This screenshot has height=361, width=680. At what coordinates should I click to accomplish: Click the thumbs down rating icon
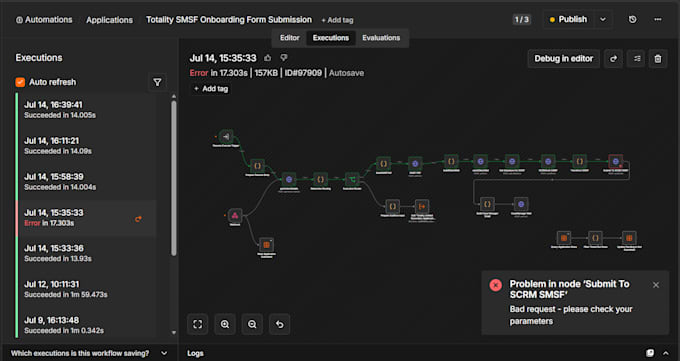pos(284,58)
